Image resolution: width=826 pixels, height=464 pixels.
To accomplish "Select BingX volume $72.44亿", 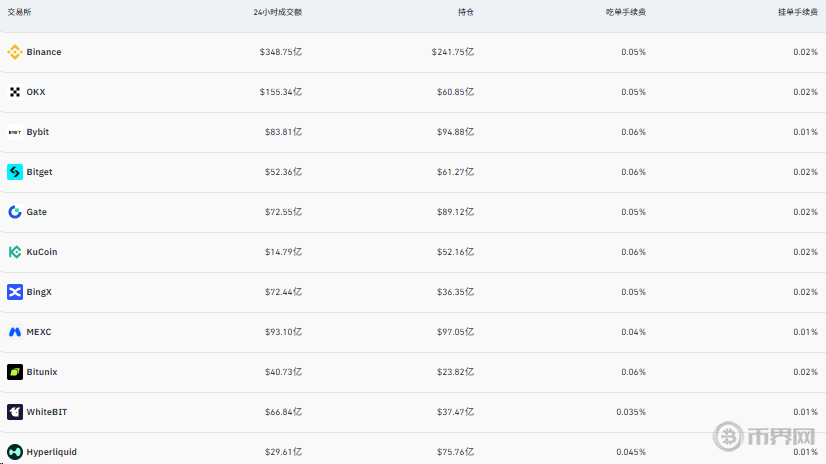I will point(283,292).
